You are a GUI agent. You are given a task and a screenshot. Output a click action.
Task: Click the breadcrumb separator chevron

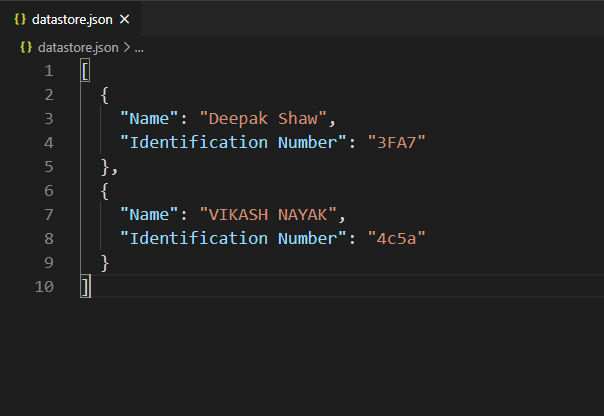click(x=128, y=47)
